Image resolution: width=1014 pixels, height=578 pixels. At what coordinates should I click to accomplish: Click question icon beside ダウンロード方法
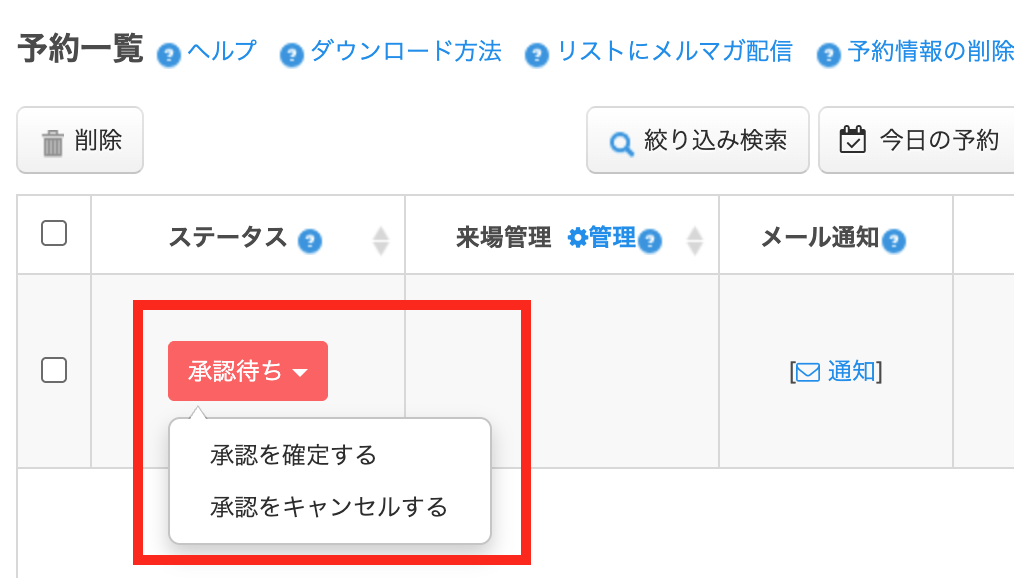pos(292,55)
